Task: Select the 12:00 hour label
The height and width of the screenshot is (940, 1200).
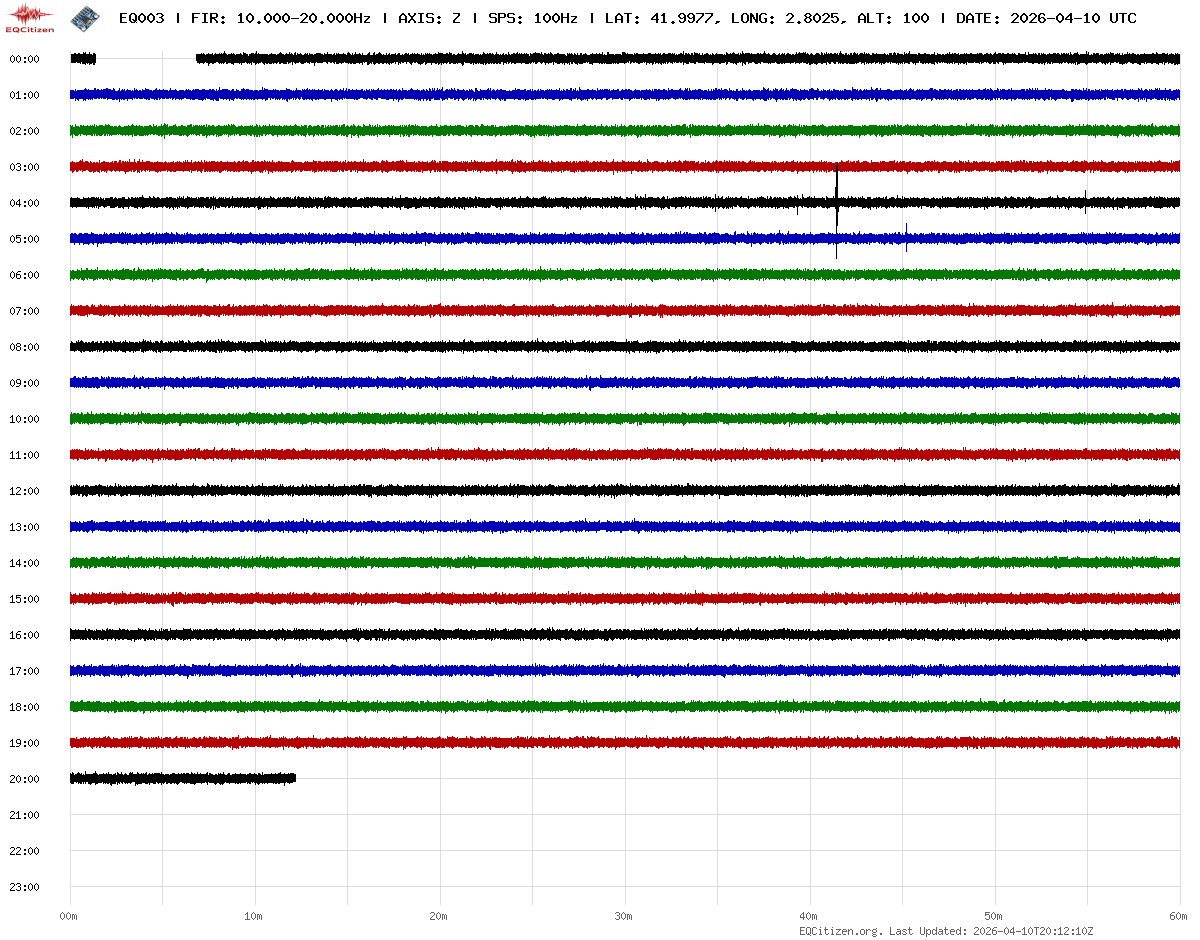Action: [24, 491]
